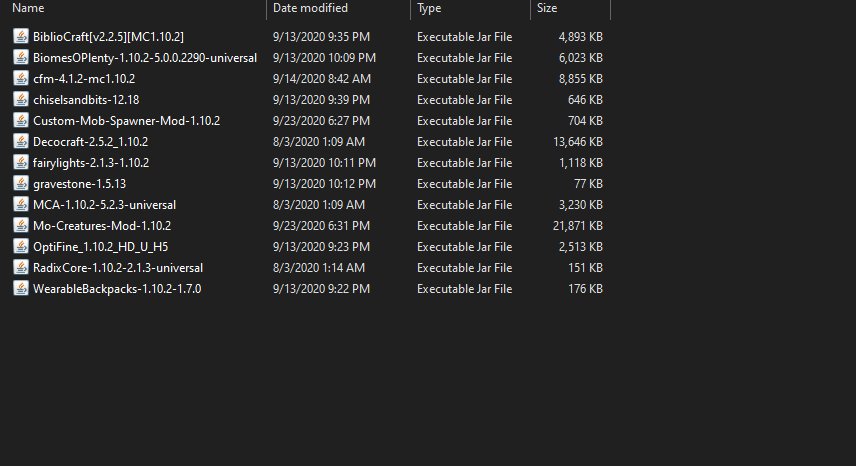Screen dimensions: 856x466
Task: Click the chiselsandbits-12.18 jar icon
Action: (21, 99)
